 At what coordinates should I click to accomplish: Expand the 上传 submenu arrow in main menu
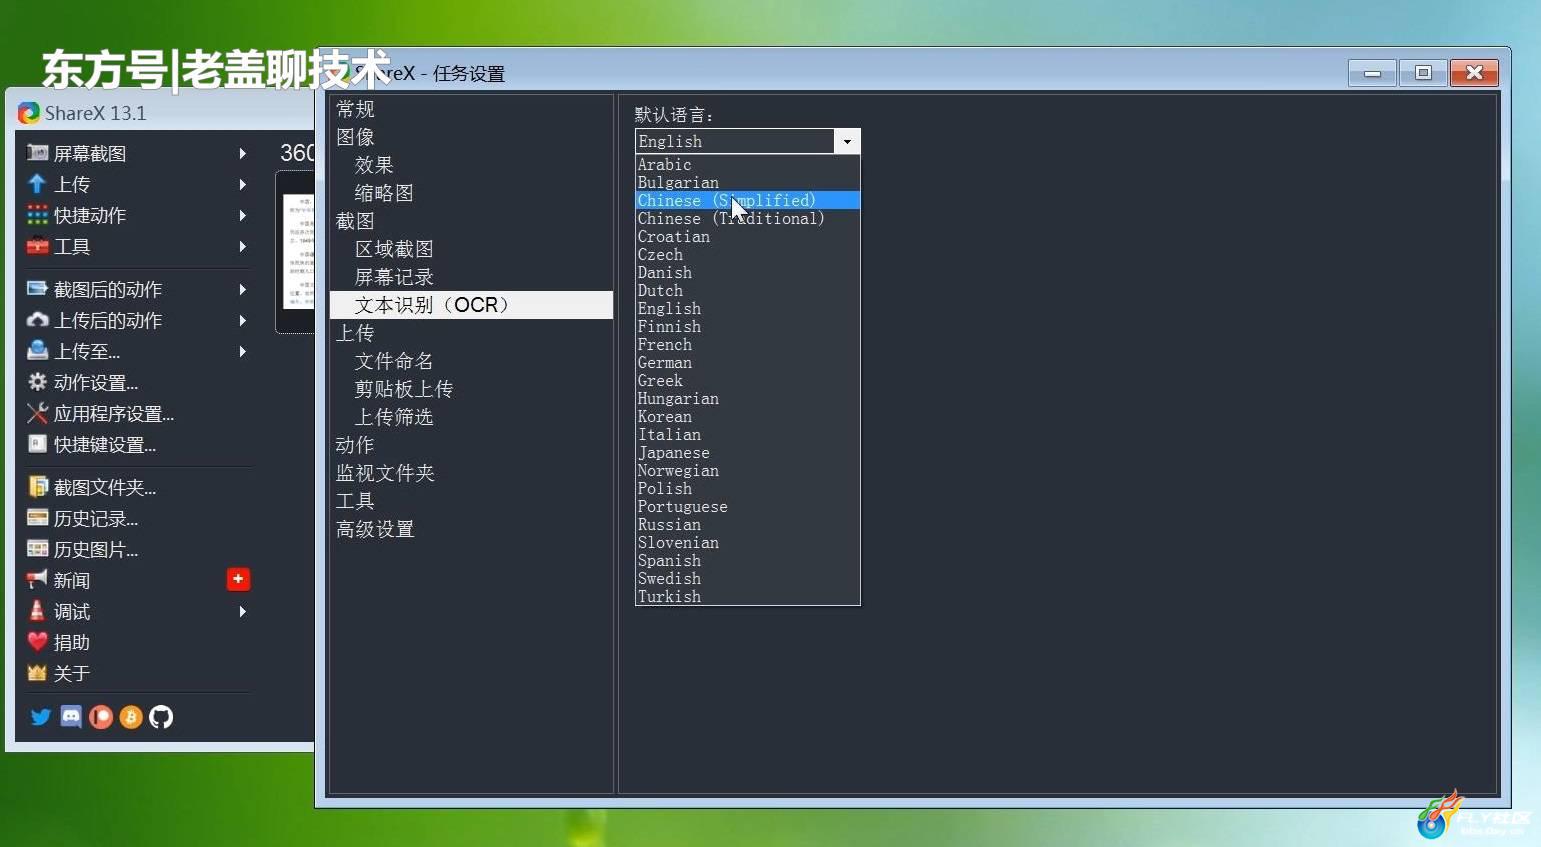click(242, 184)
